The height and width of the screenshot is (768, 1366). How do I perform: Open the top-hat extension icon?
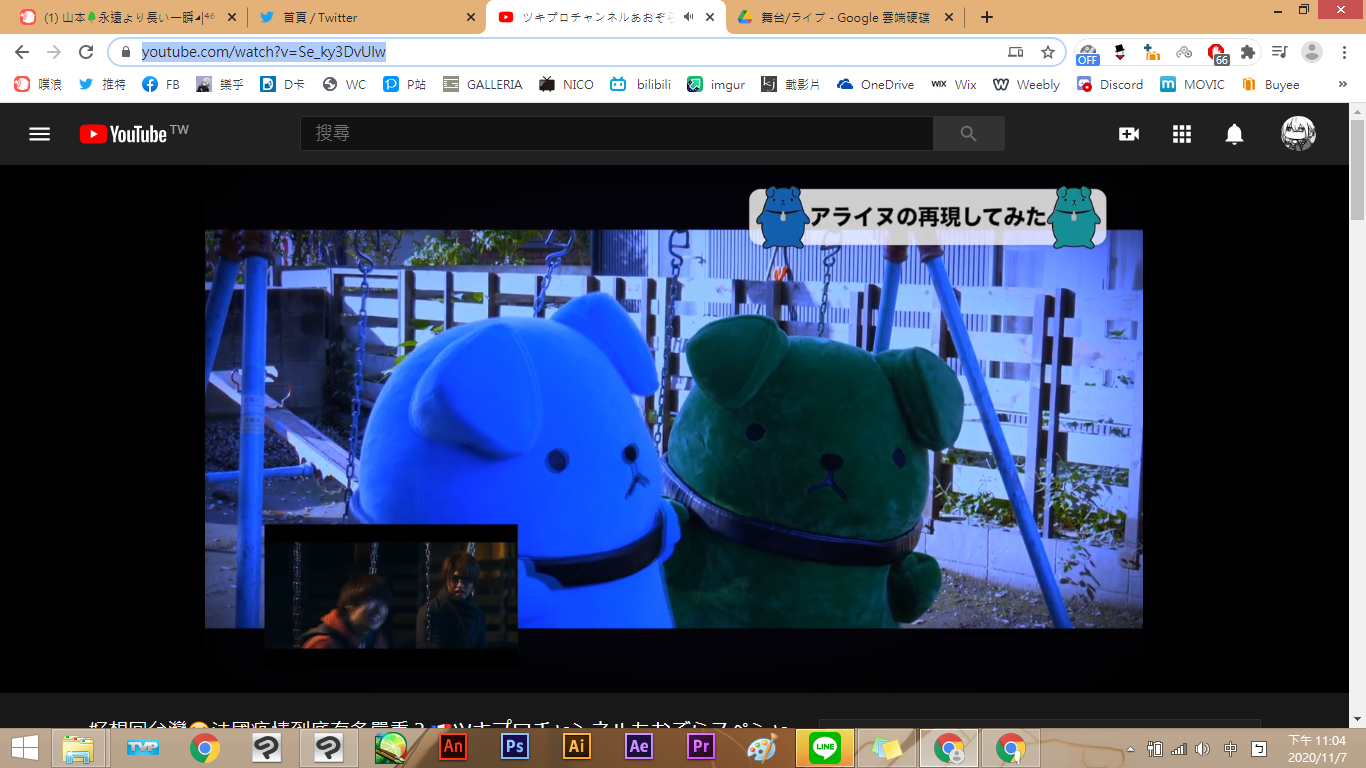click(x=1120, y=52)
